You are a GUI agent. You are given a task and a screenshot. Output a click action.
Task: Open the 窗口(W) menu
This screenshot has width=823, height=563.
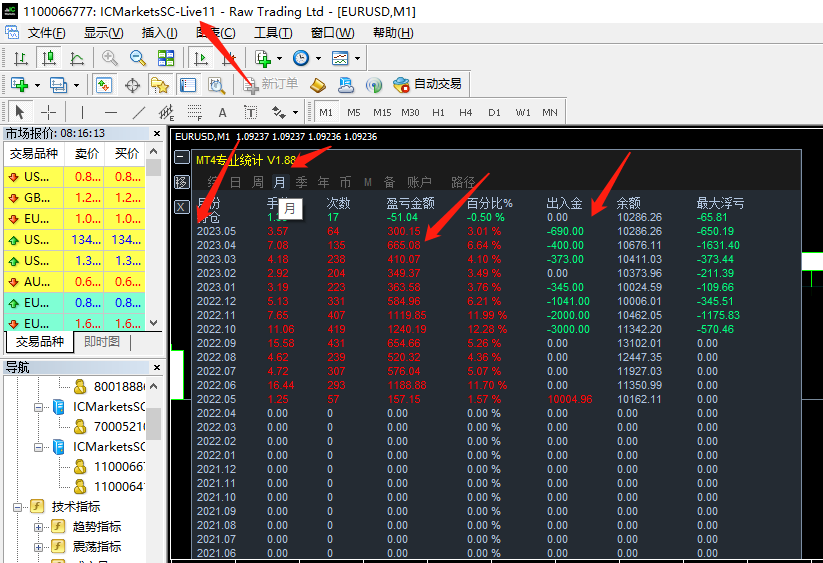332,33
